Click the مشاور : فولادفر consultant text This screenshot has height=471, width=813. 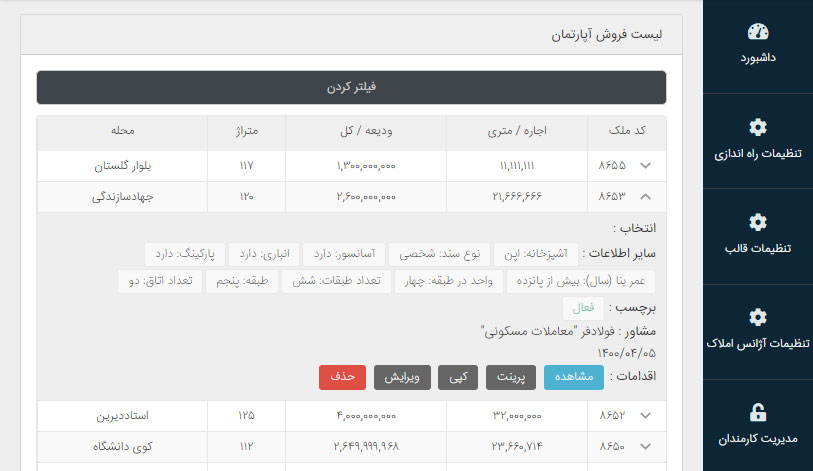[x=568, y=331]
